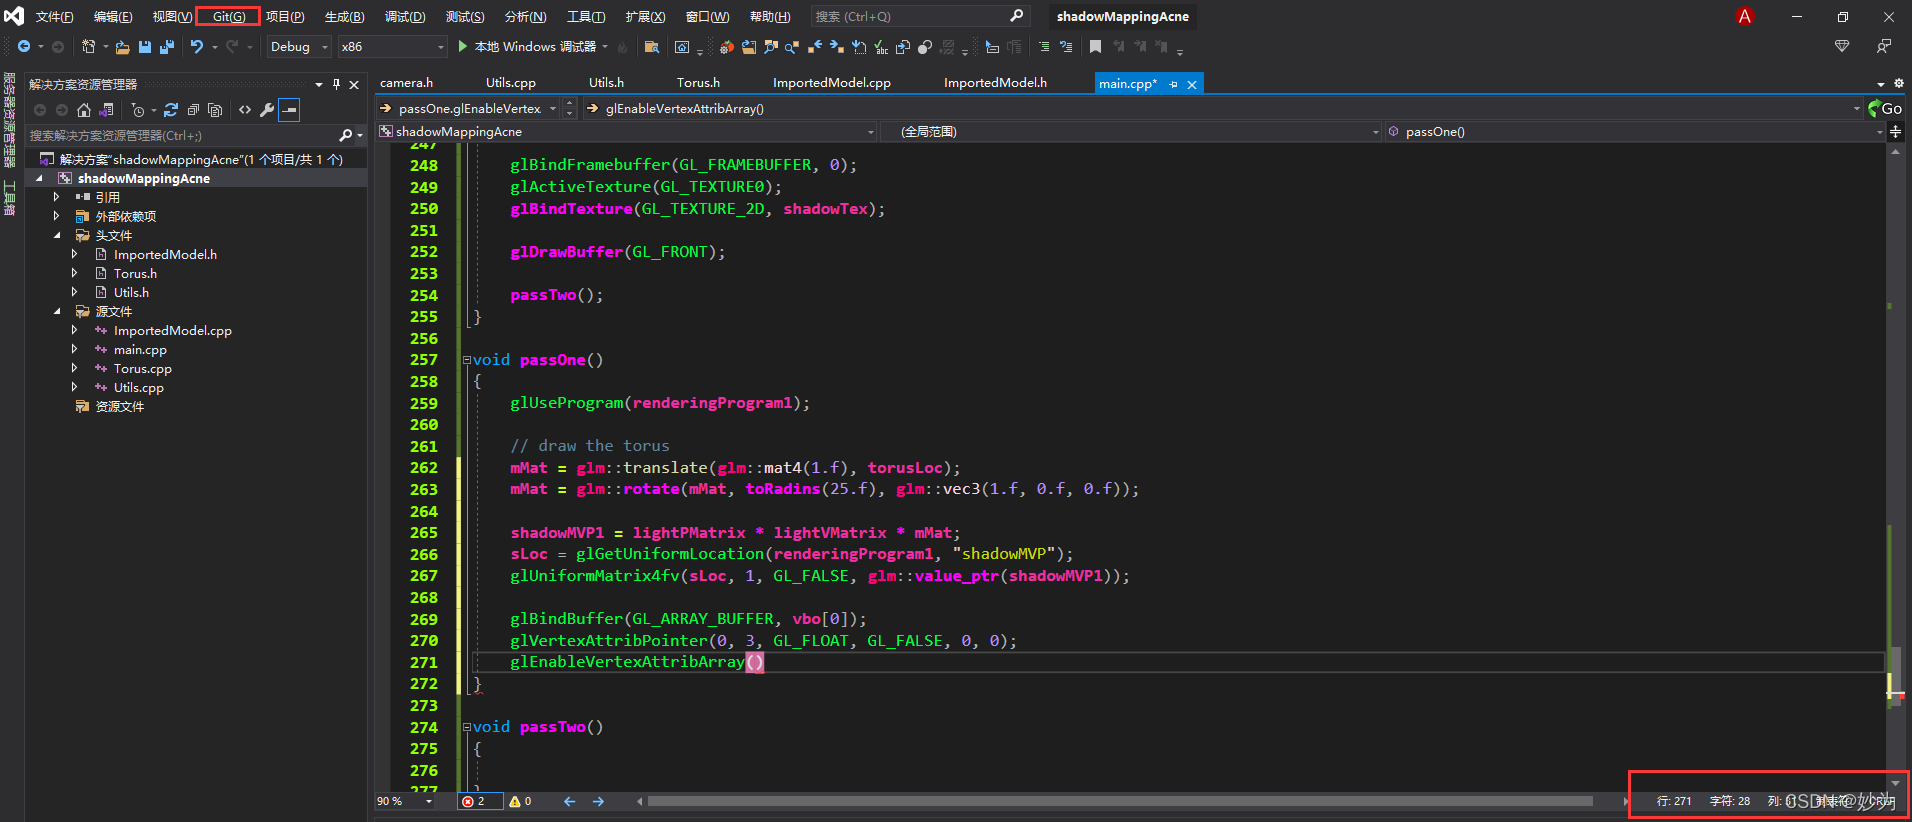The image size is (1912, 822).
Task: Click the Live Share icon at top right
Action: coord(1842,47)
